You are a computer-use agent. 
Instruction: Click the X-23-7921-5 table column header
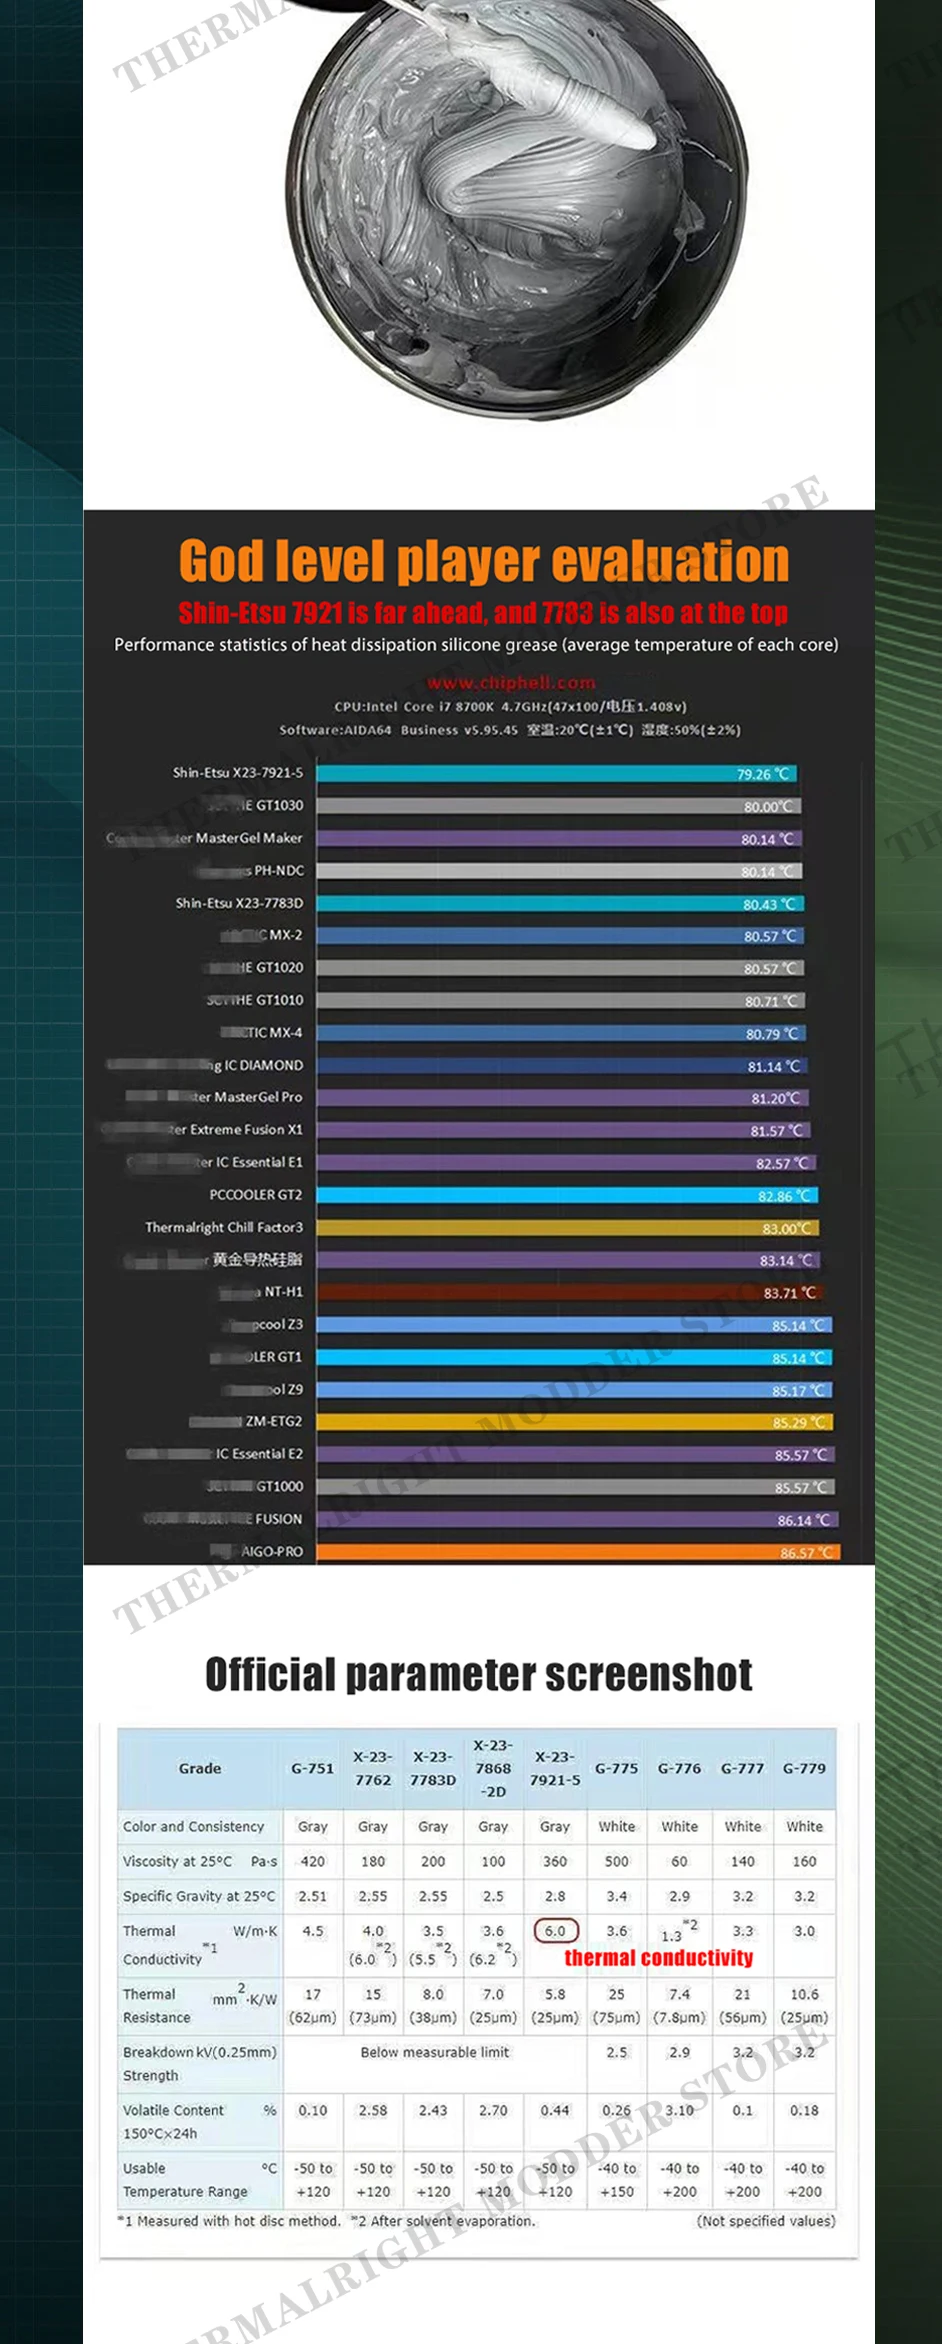click(x=555, y=1768)
